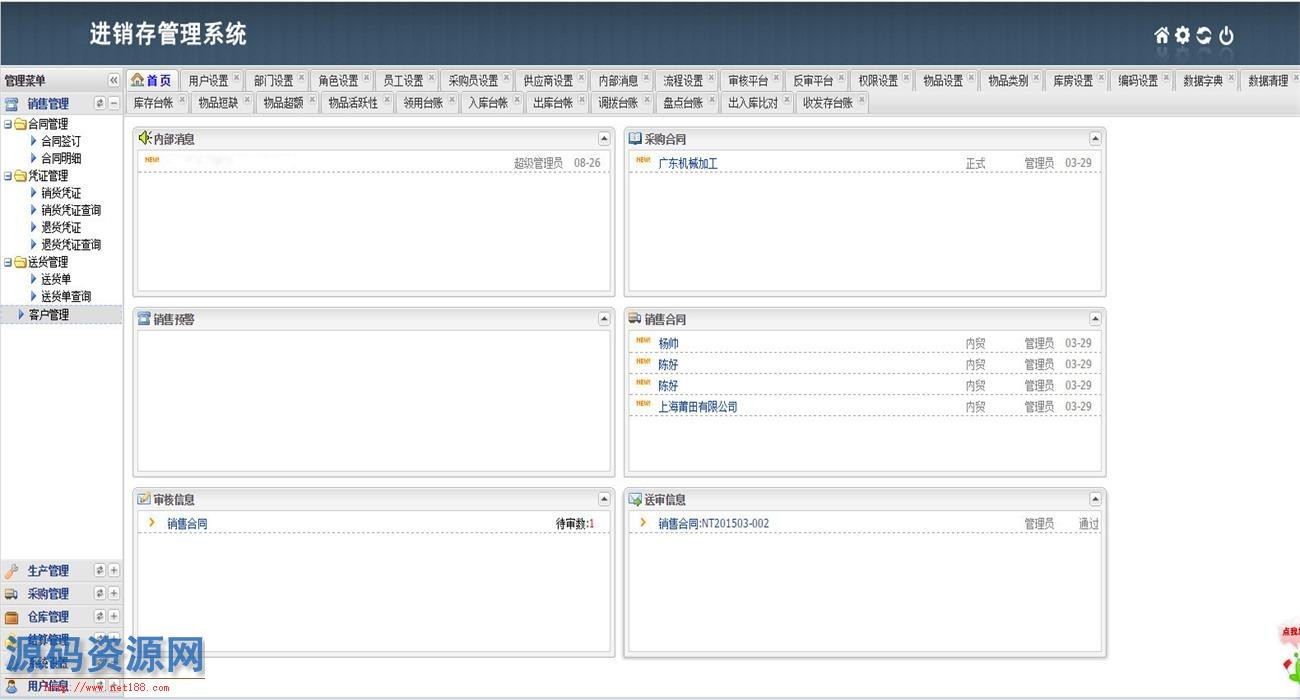Click refresh icon beside 生产管理

pos(100,570)
